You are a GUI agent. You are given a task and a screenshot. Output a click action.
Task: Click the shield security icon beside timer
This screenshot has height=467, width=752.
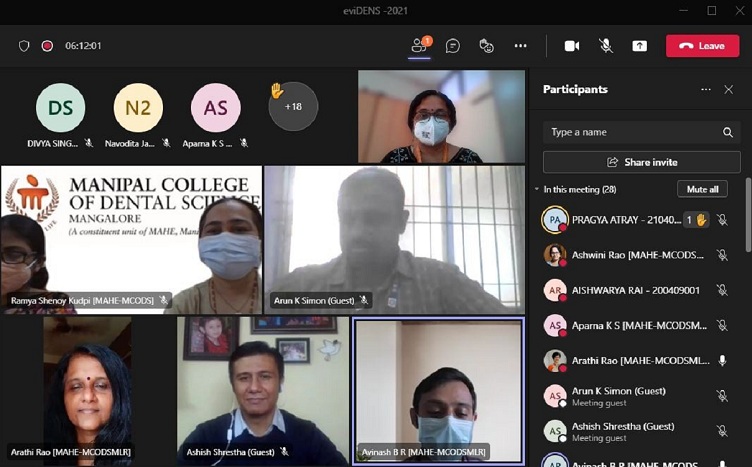pyautogui.click(x=25, y=46)
